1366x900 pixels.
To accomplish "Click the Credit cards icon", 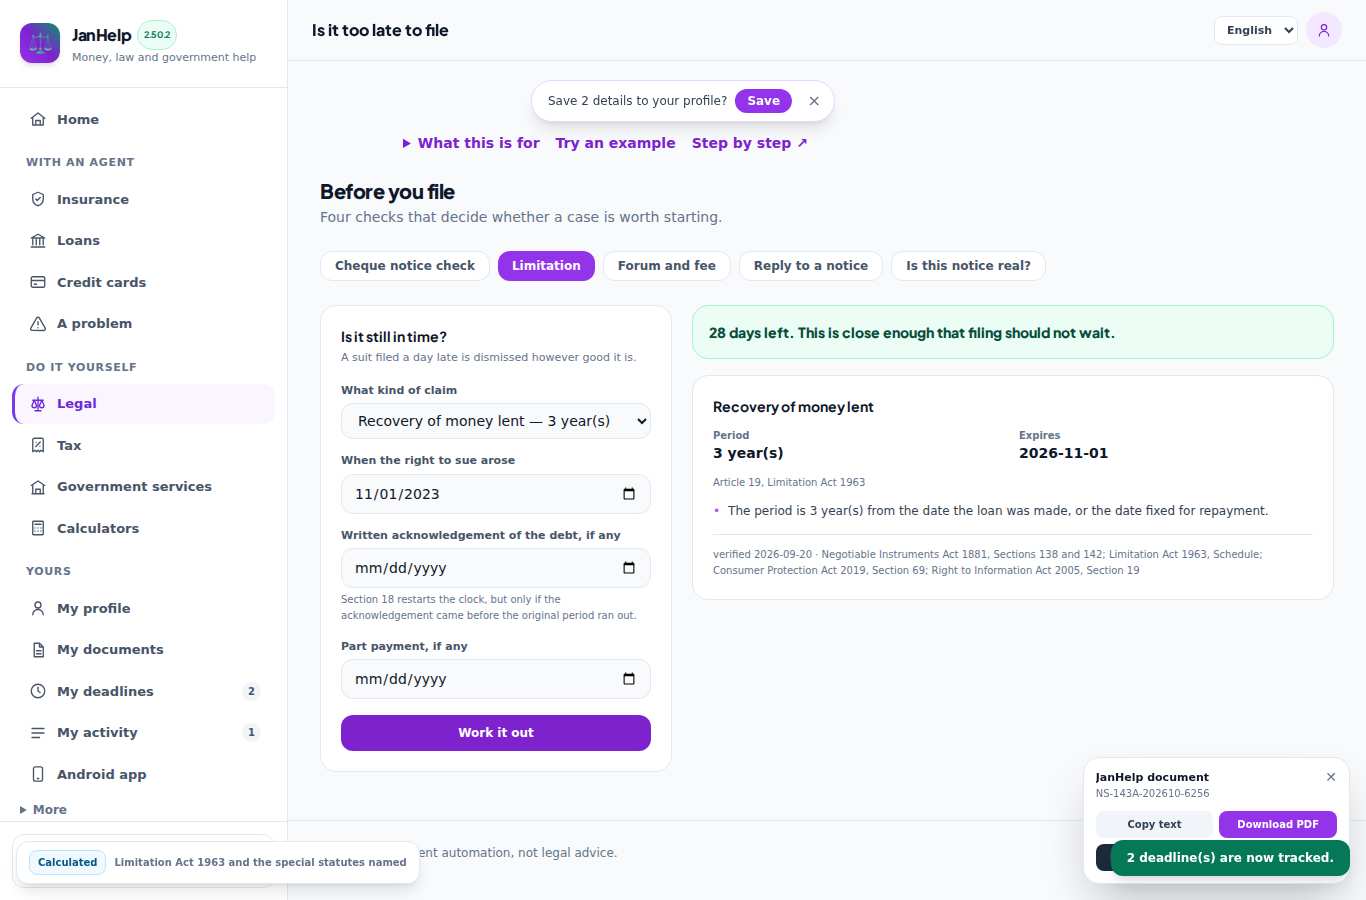I will point(38,282).
